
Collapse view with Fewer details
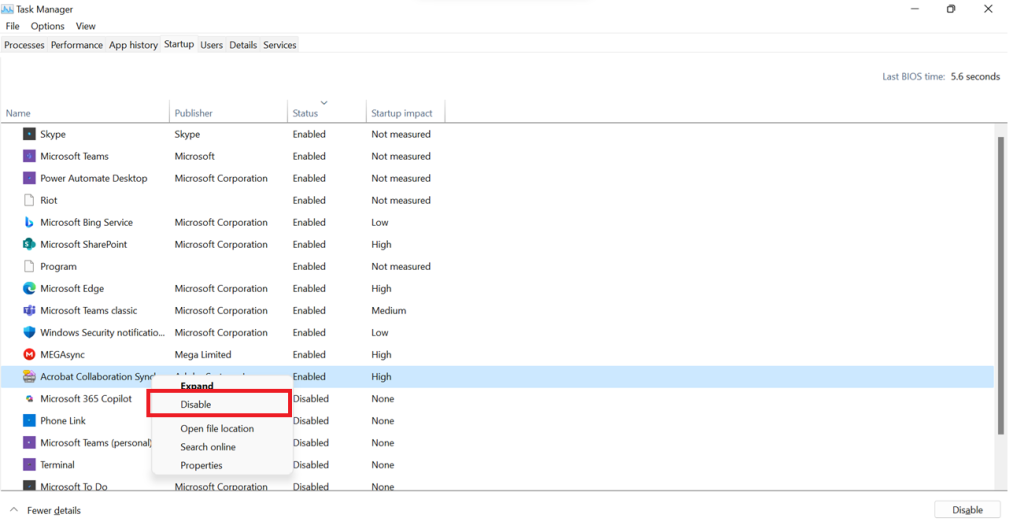tap(46, 511)
